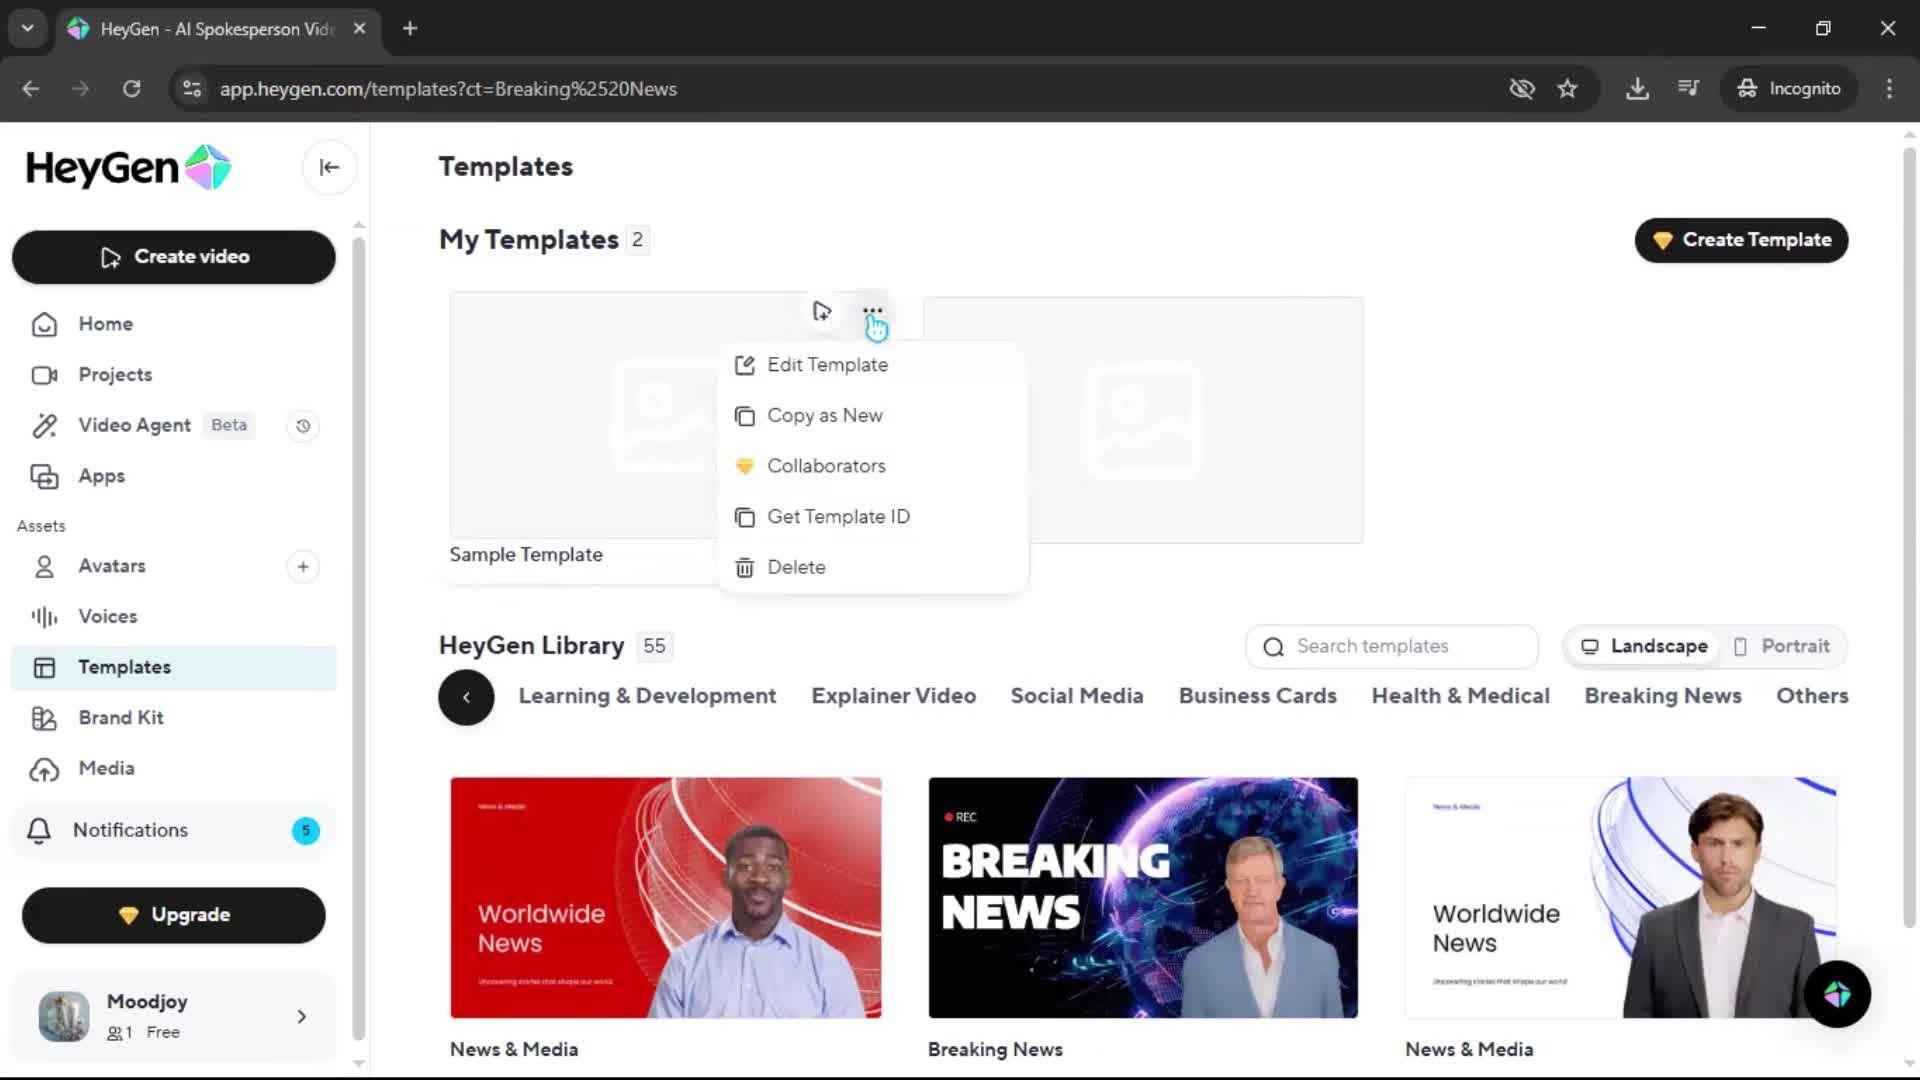Click the plus icon beside Avatars
Screen dimensions: 1920x1080
[303, 567]
